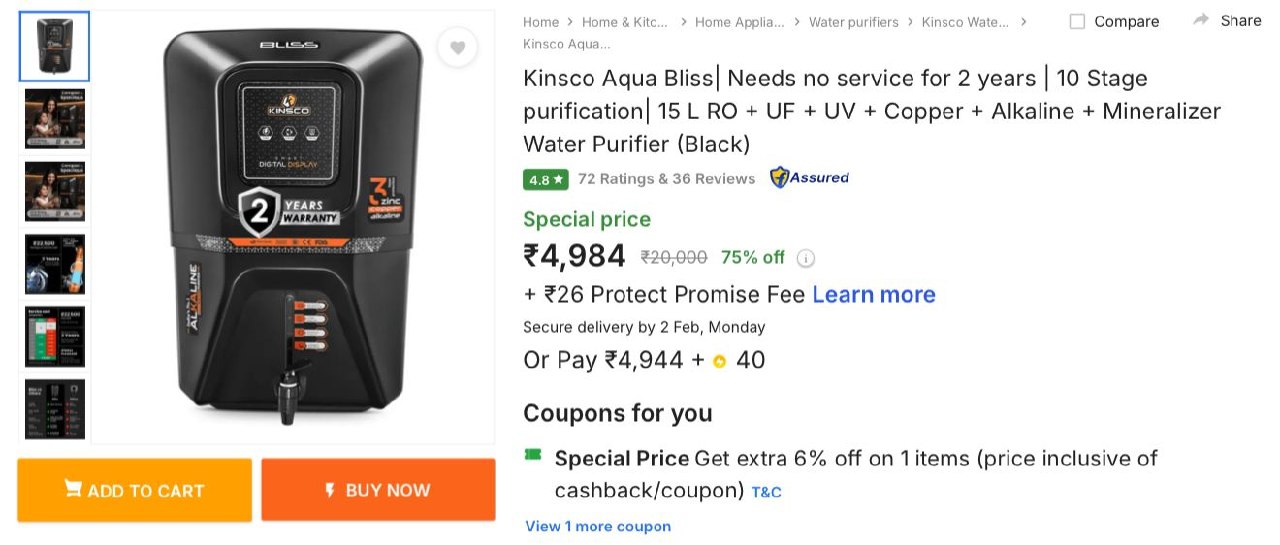Click the green coupon tag icon

click(x=533, y=456)
